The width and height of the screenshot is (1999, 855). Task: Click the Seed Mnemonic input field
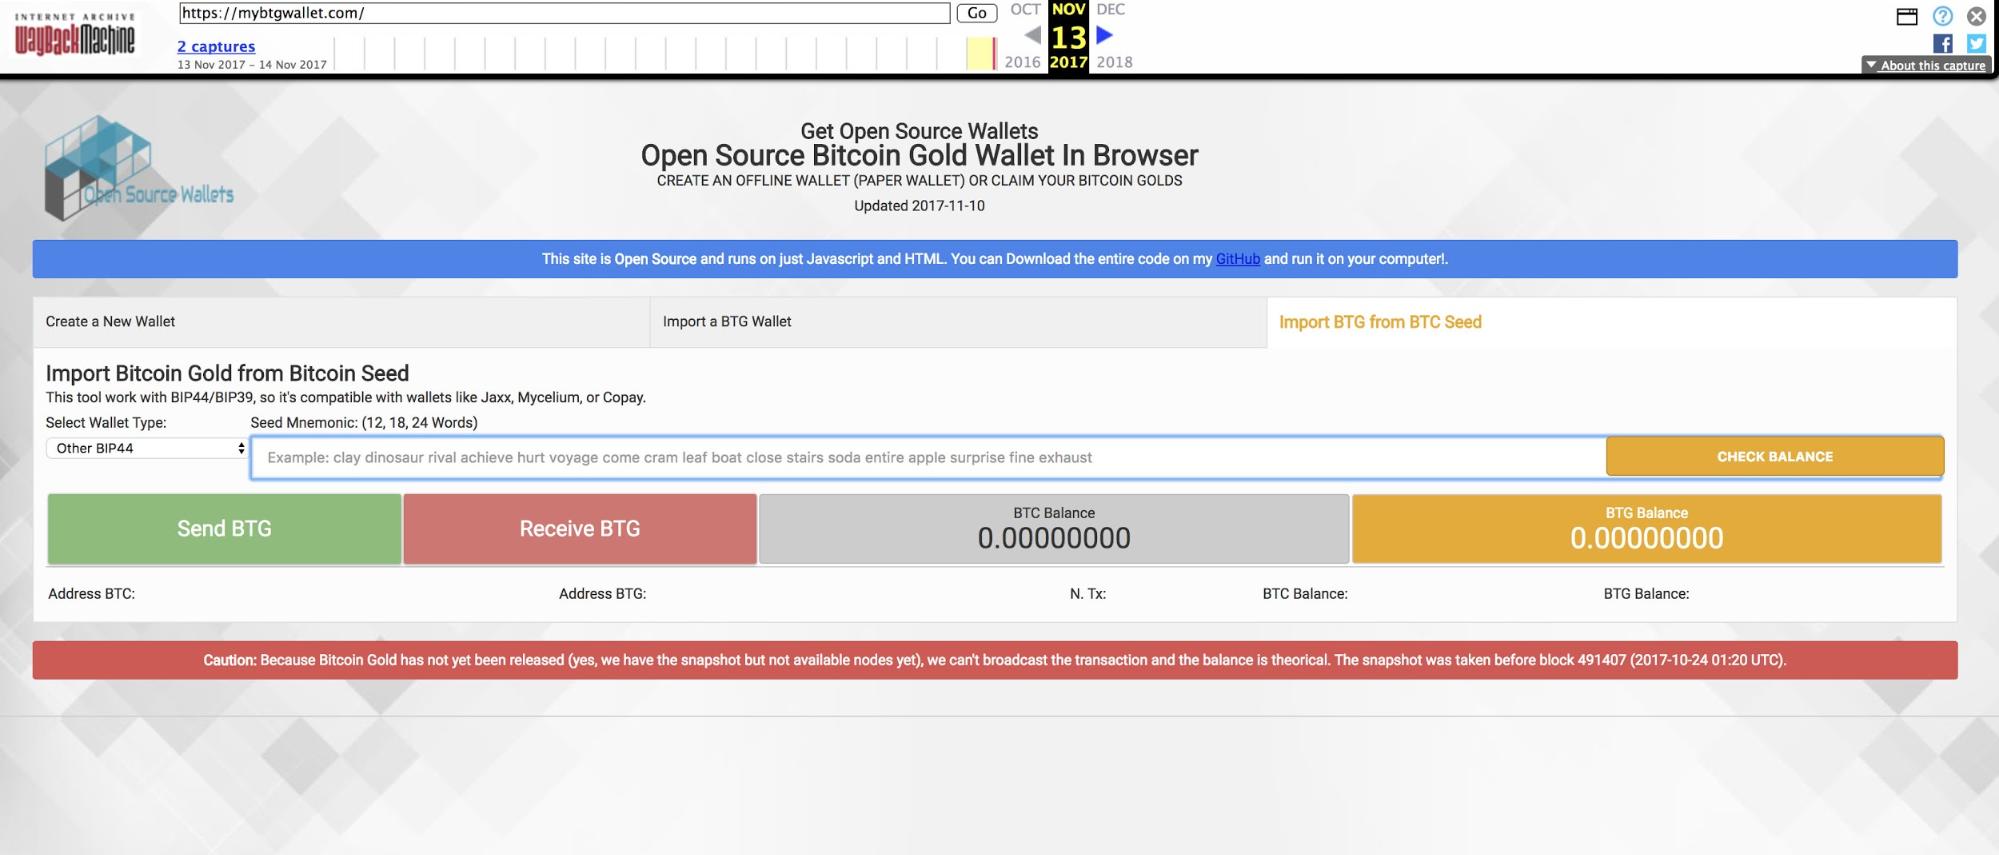tap(928, 458)
